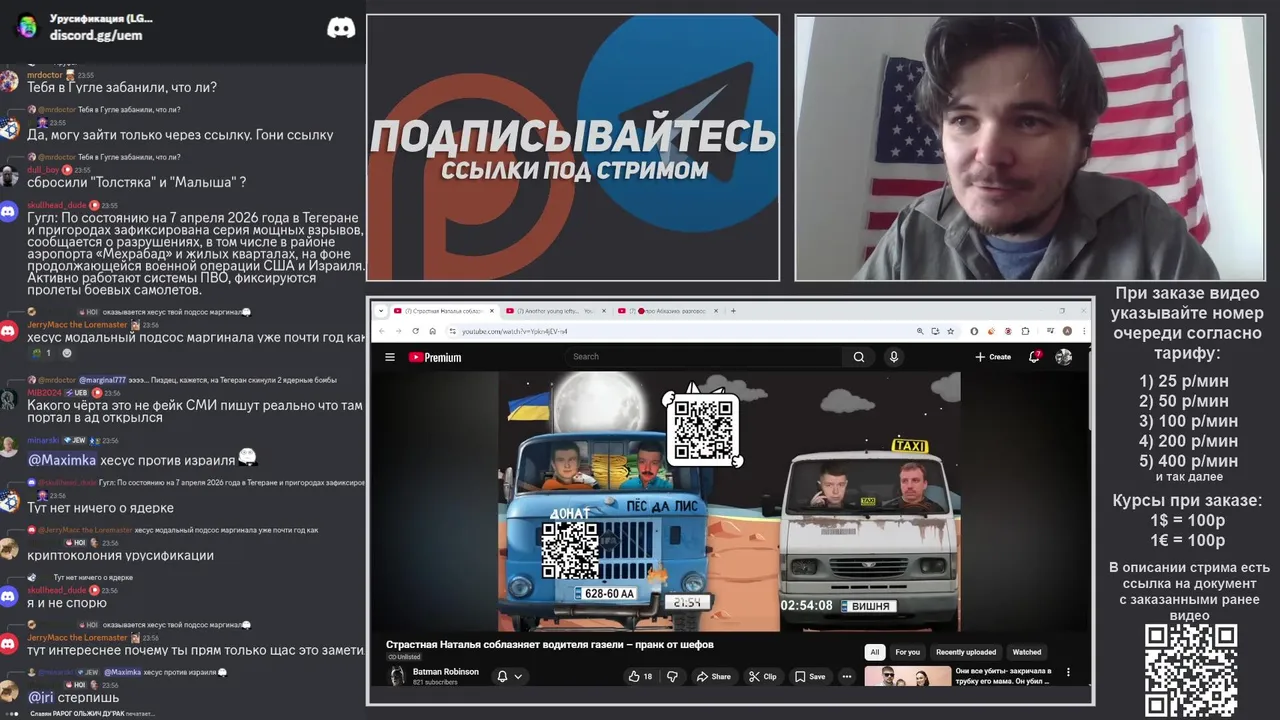Dislike the video with thumbs down
The image size is (1280, 720).
tap(672, 677)
